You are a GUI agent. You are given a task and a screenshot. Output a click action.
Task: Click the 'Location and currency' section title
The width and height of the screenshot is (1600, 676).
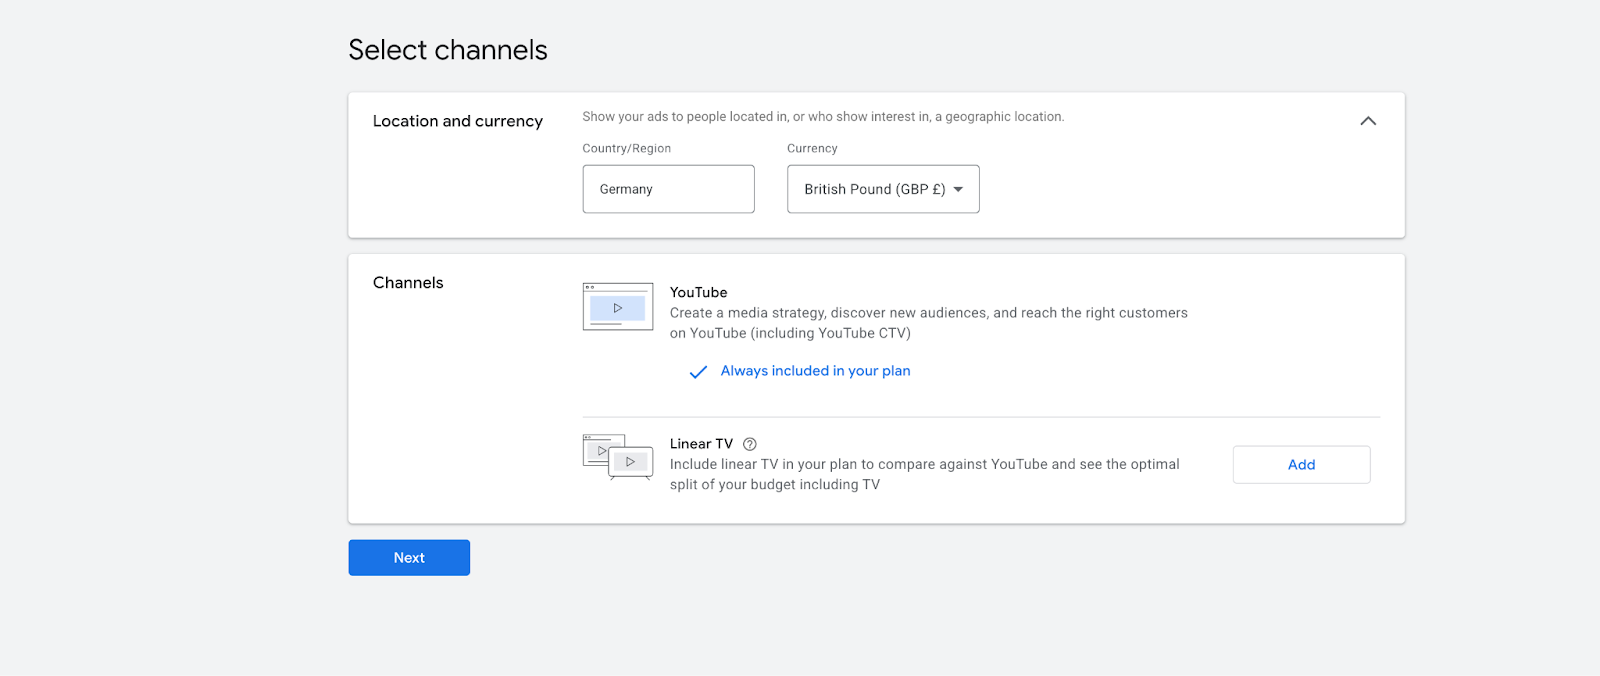coord(458,121)
